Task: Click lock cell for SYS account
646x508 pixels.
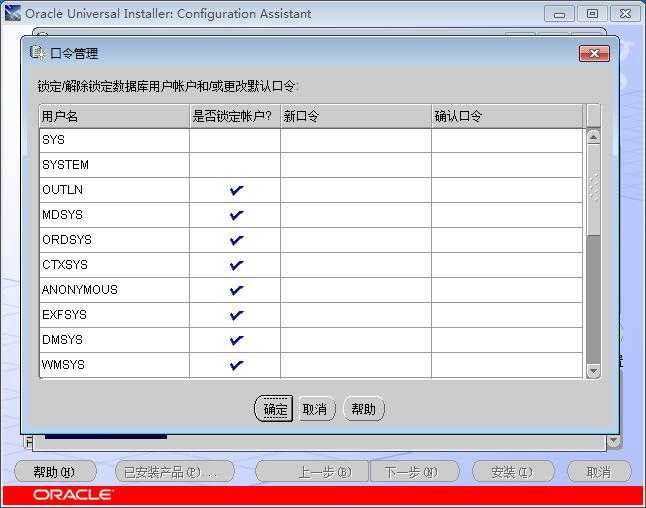Action: (x=235, y=140)
